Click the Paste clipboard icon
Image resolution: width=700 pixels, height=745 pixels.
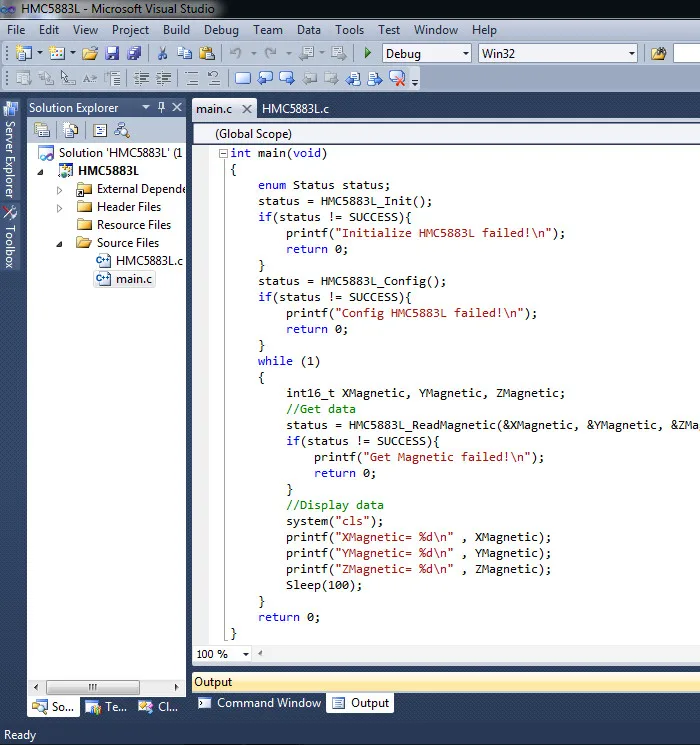206,53
